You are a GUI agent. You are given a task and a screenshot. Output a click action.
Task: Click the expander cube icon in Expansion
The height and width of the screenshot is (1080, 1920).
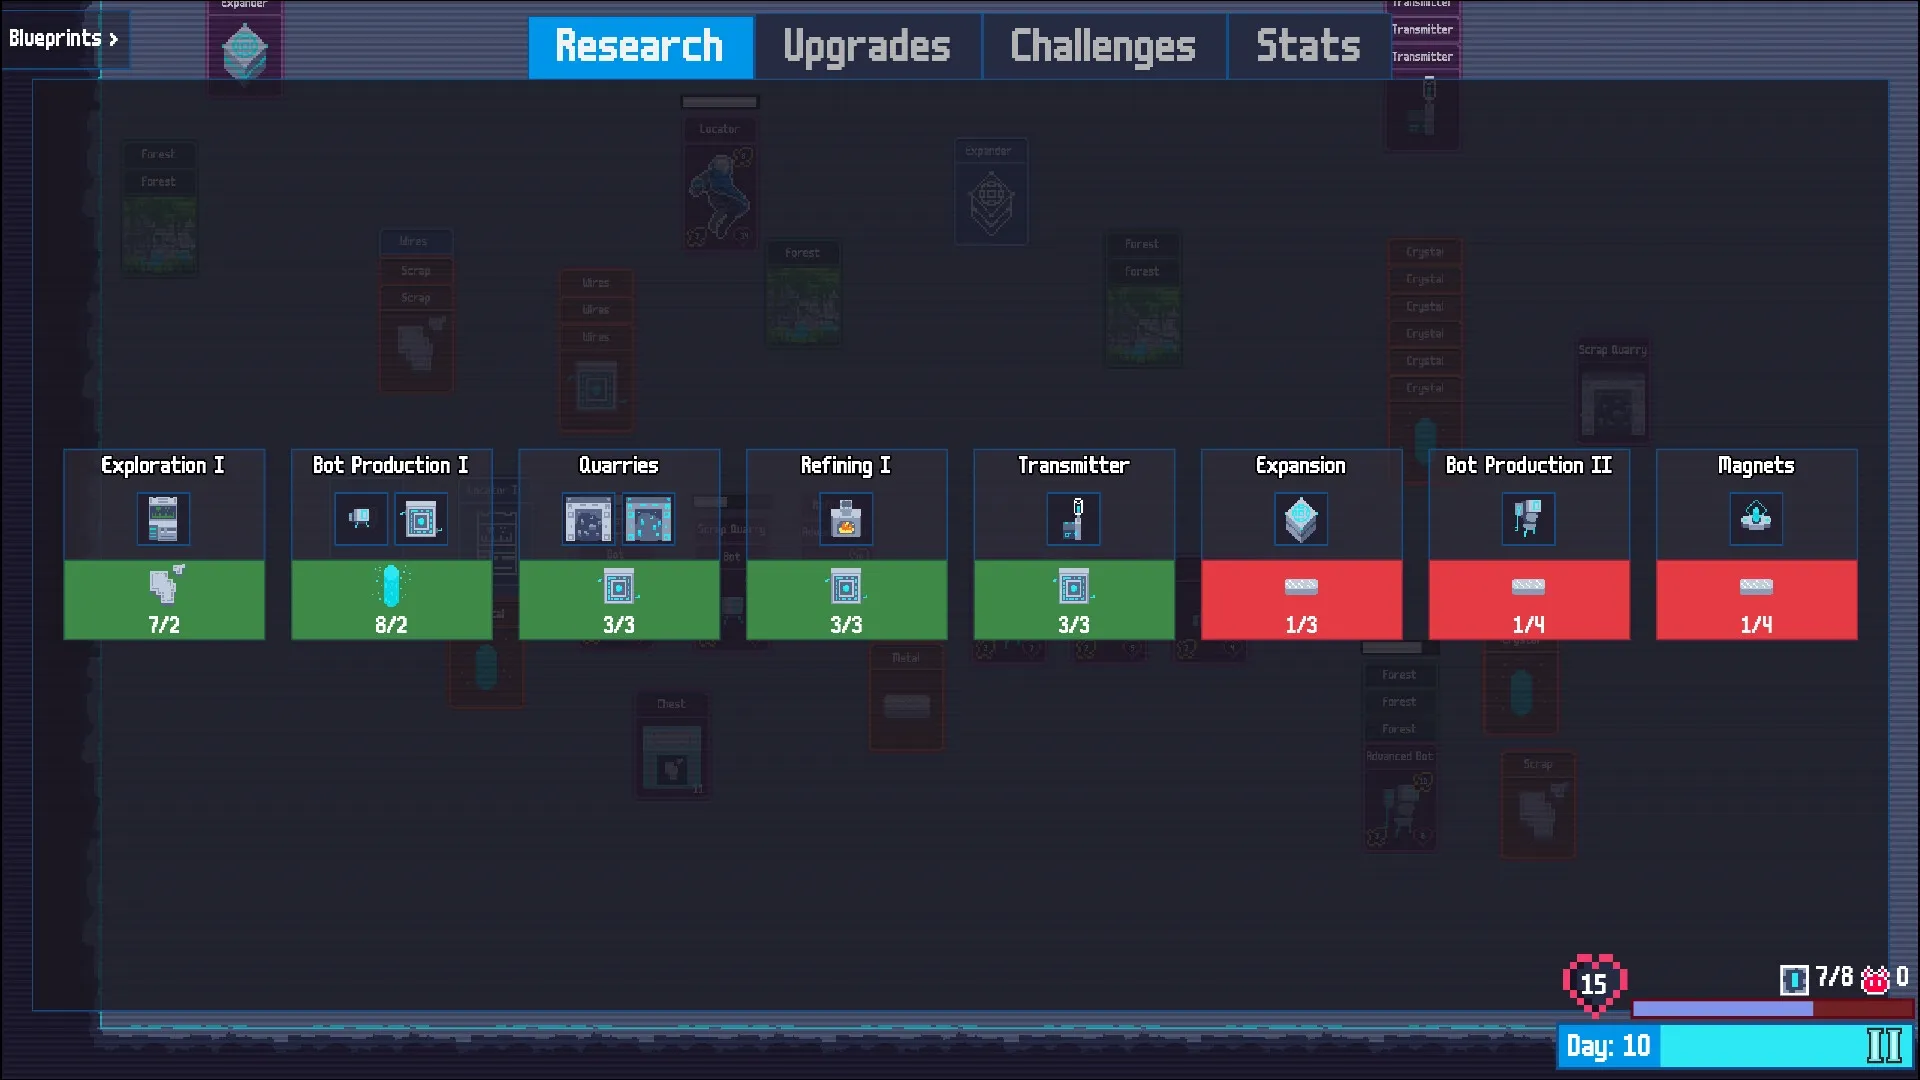[1301, 519]
